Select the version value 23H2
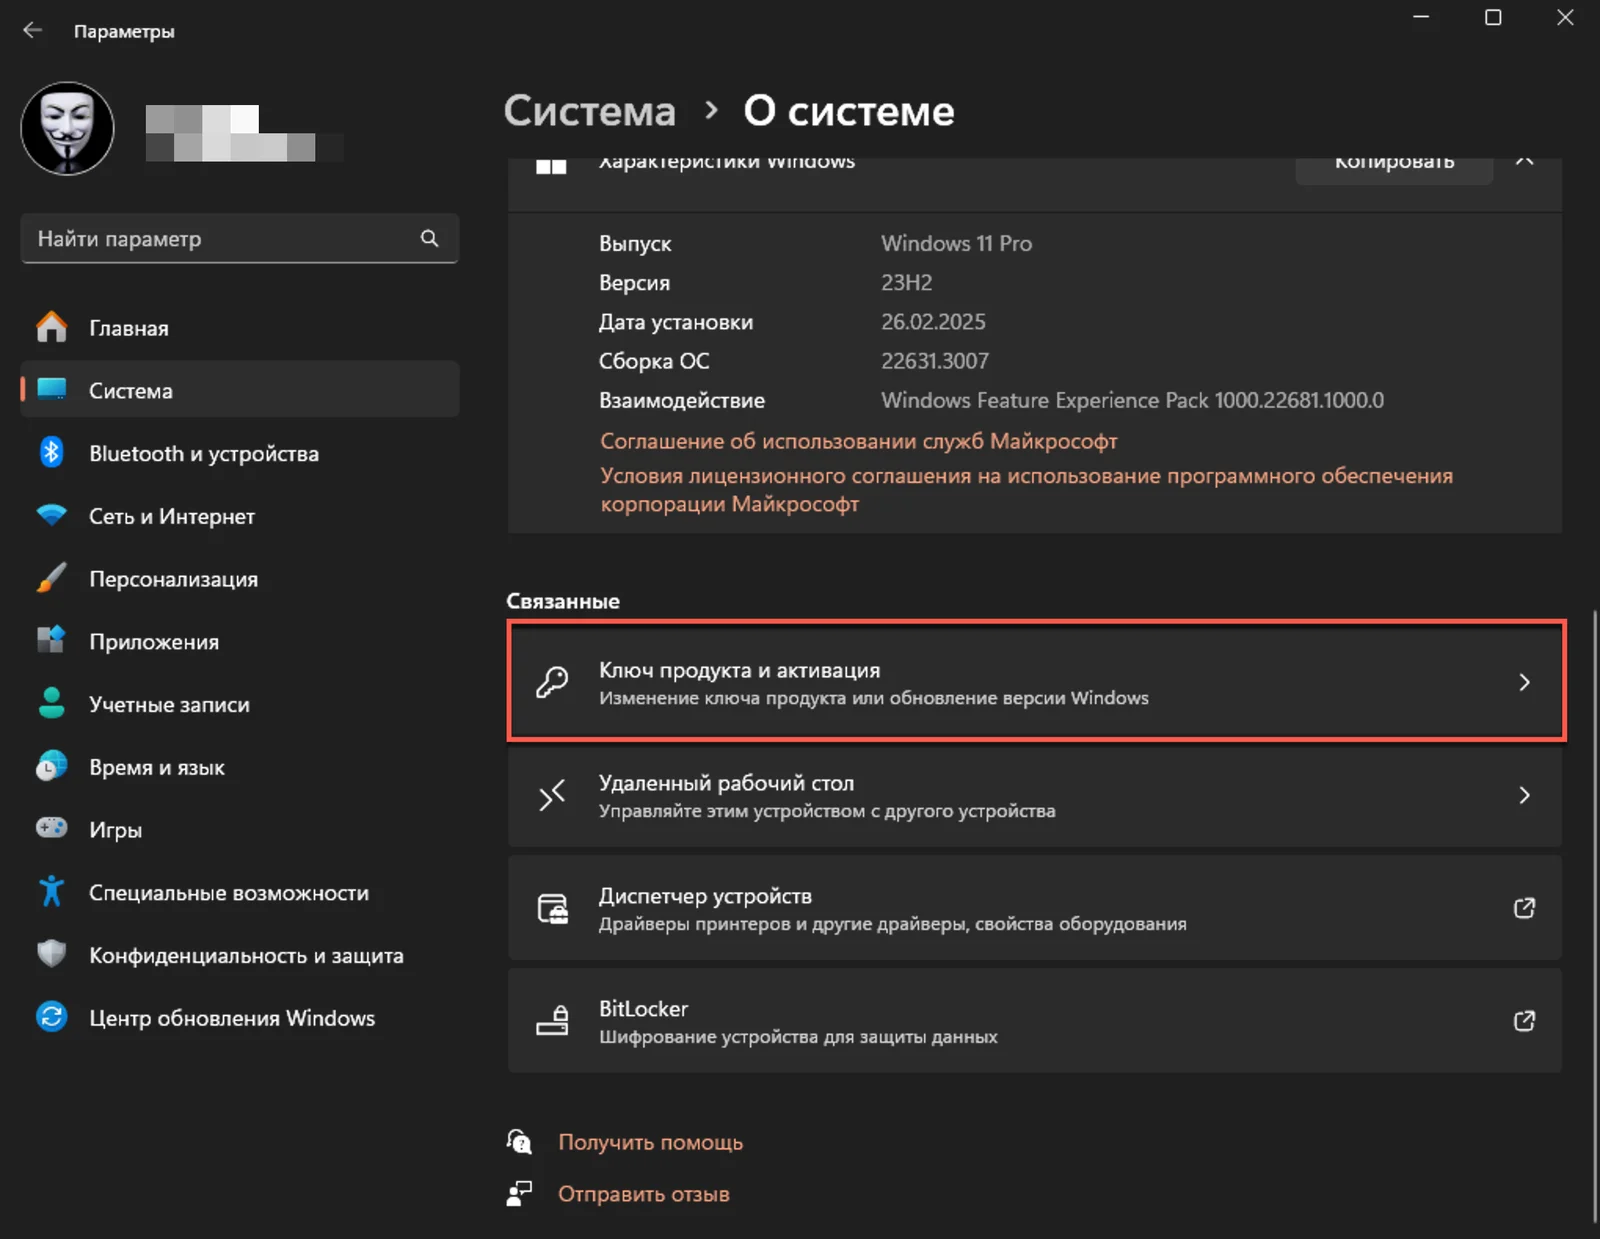Viewport: 1600px width, 1239px height. [906, 283]
